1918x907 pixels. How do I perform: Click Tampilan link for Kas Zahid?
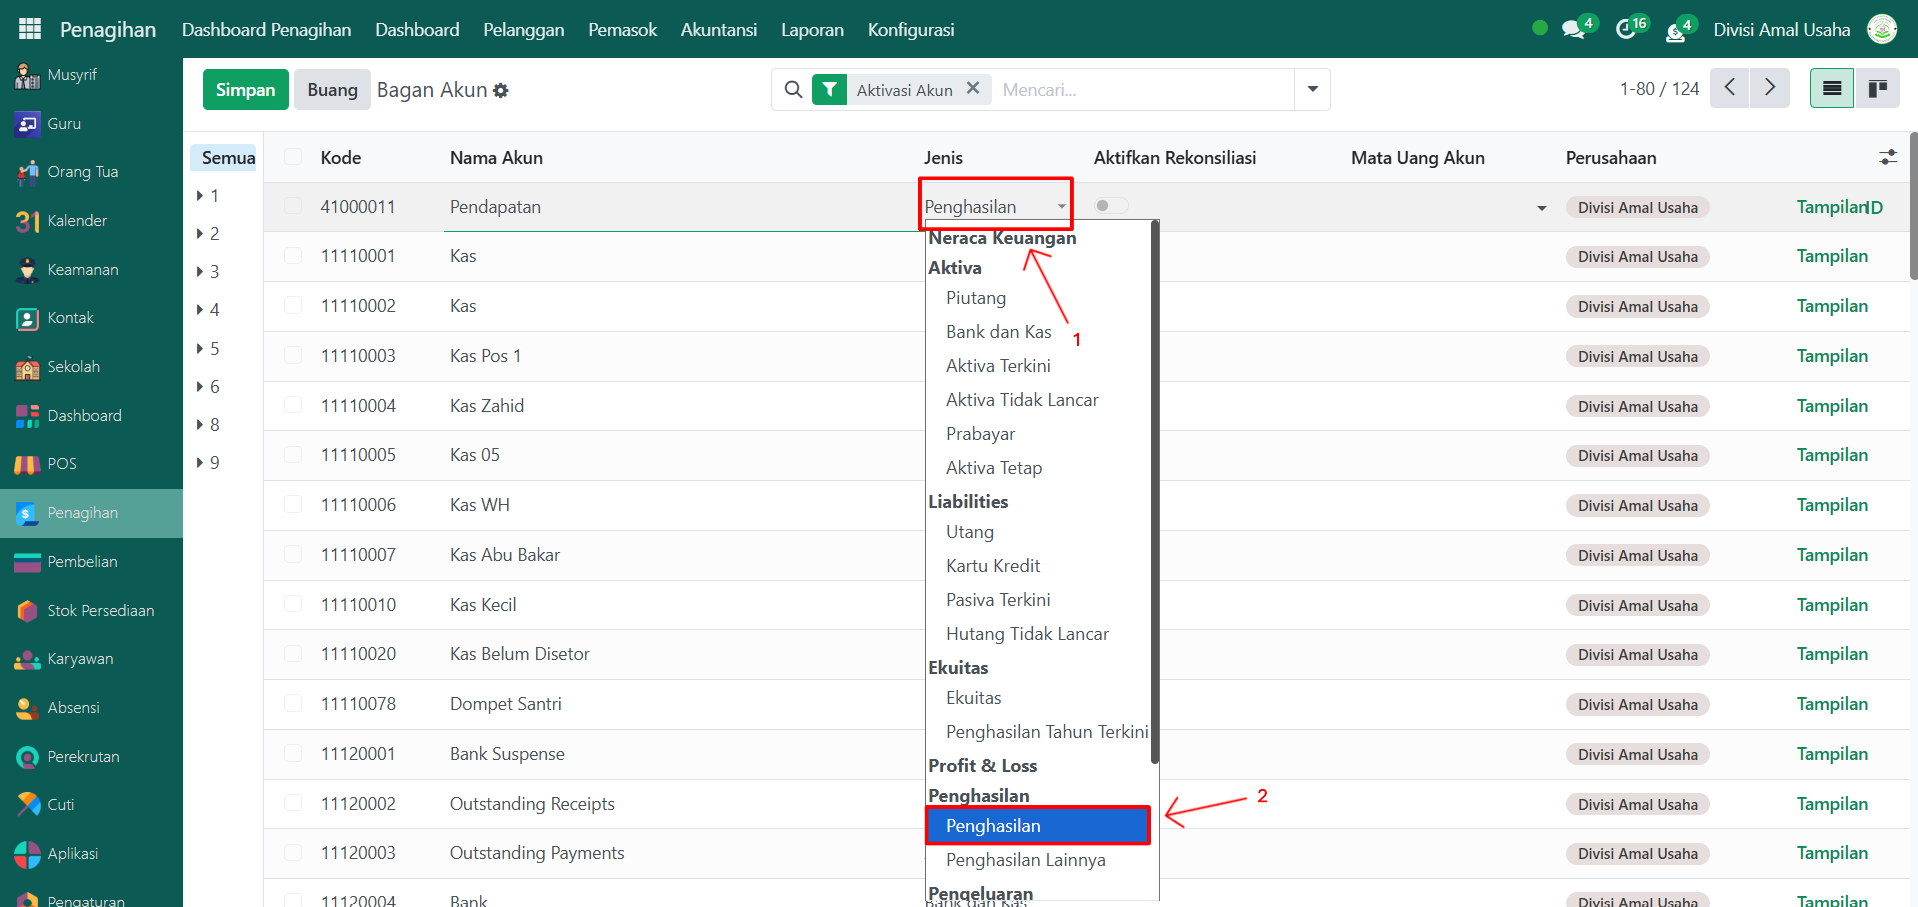[1831, 406]
